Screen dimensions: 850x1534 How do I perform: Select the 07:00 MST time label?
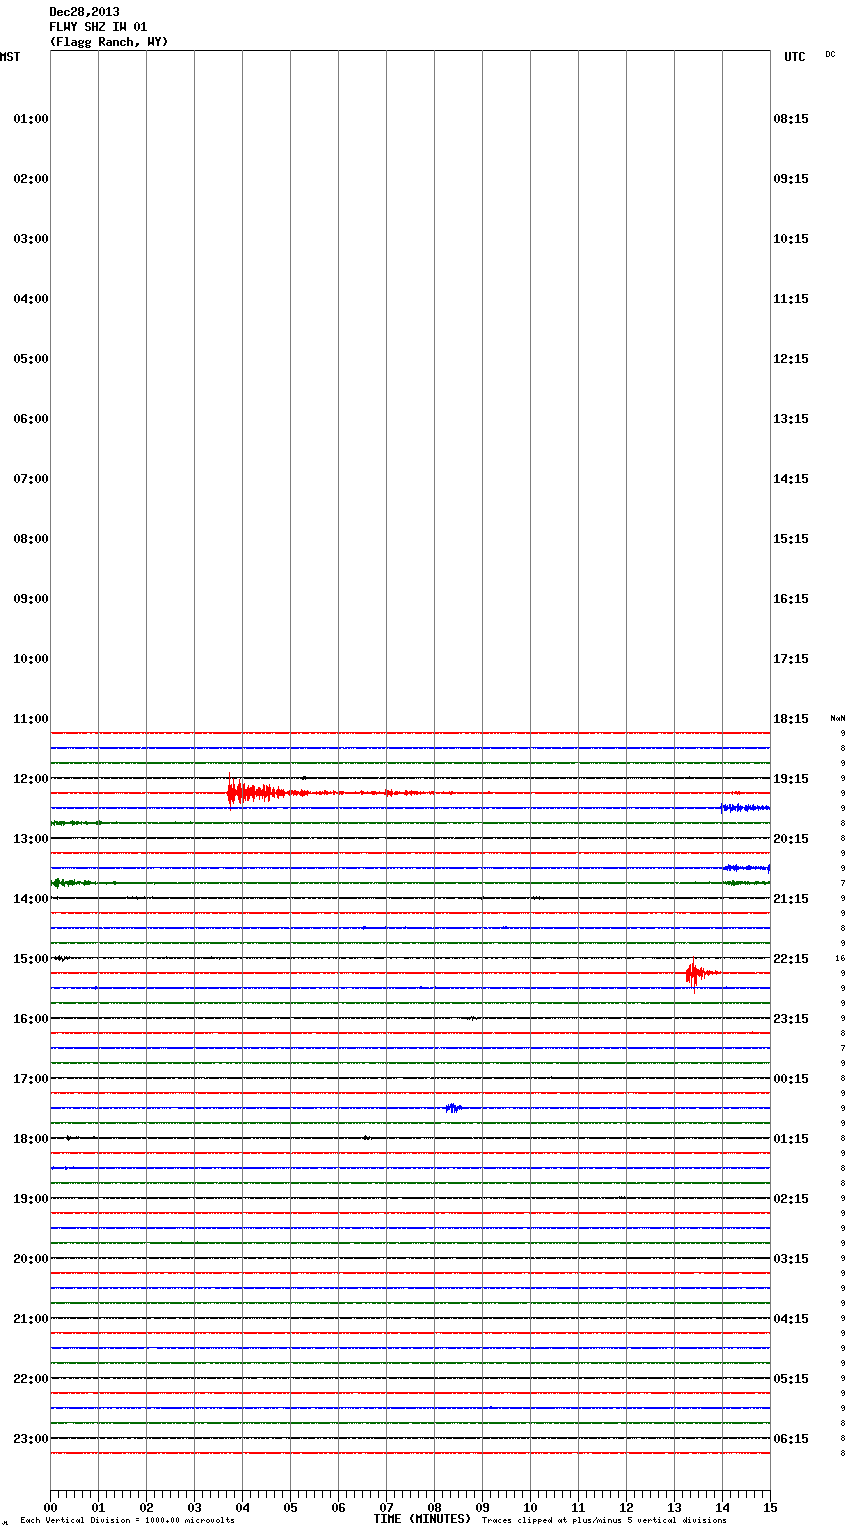[x=31, y=479]
